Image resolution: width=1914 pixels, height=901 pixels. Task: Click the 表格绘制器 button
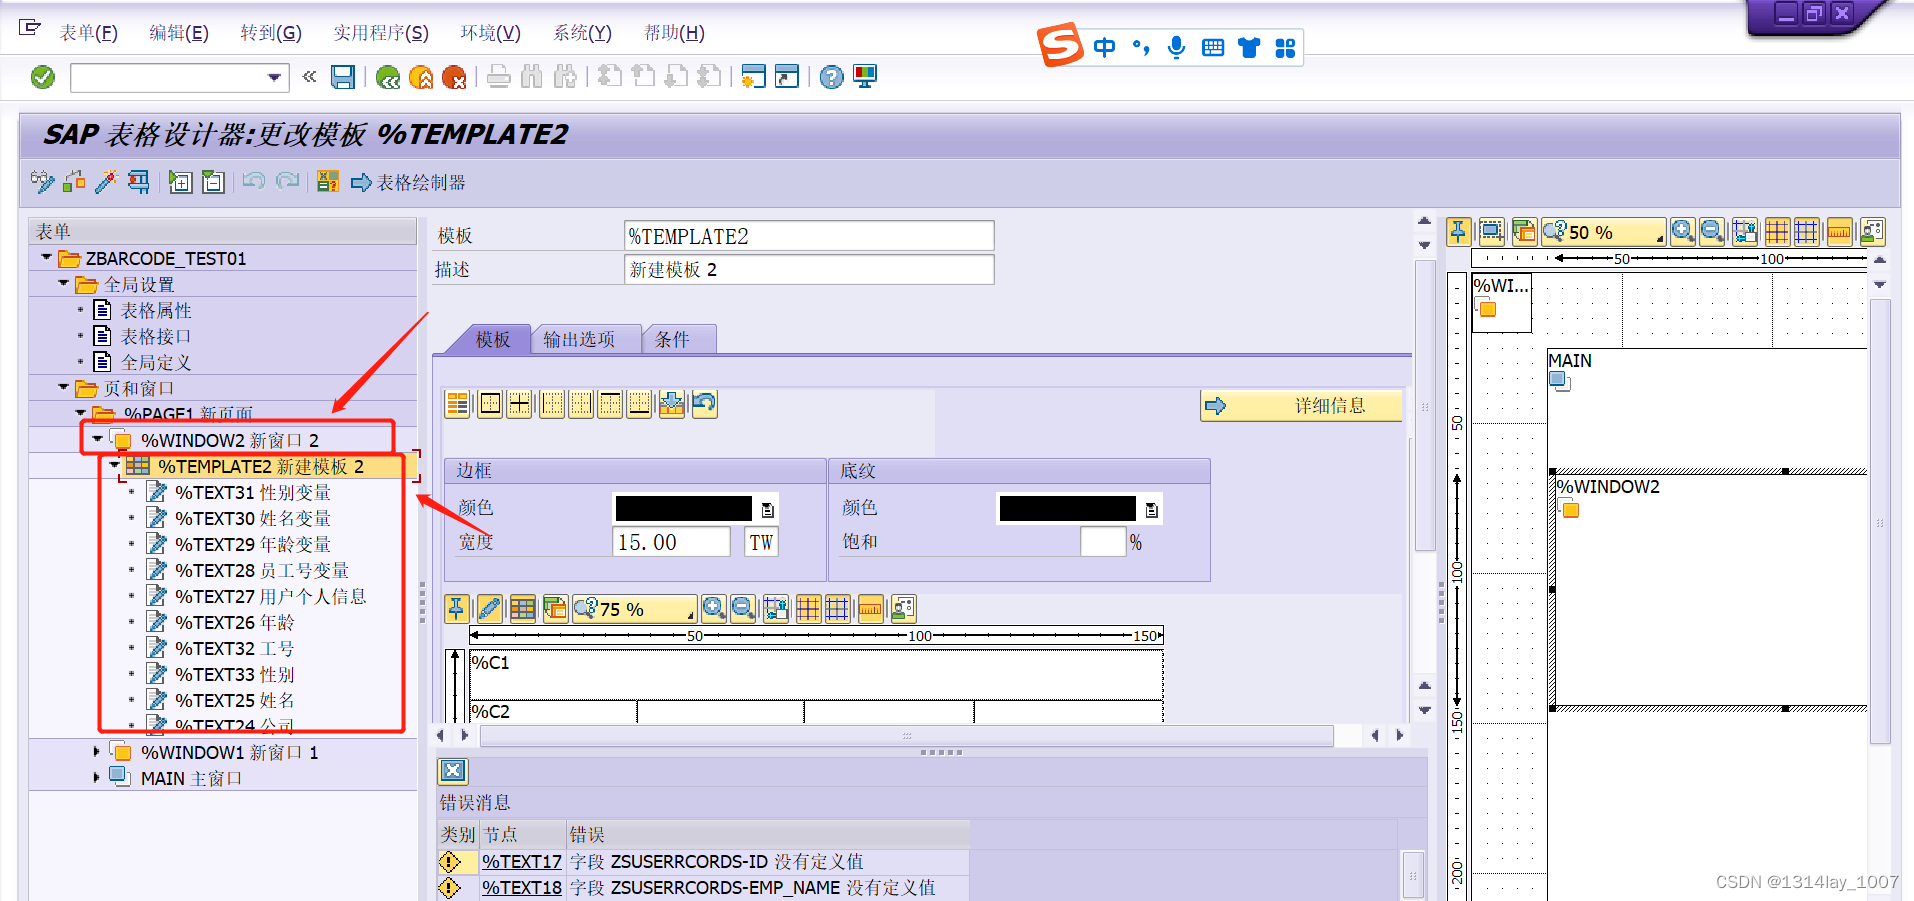point(408,182)
